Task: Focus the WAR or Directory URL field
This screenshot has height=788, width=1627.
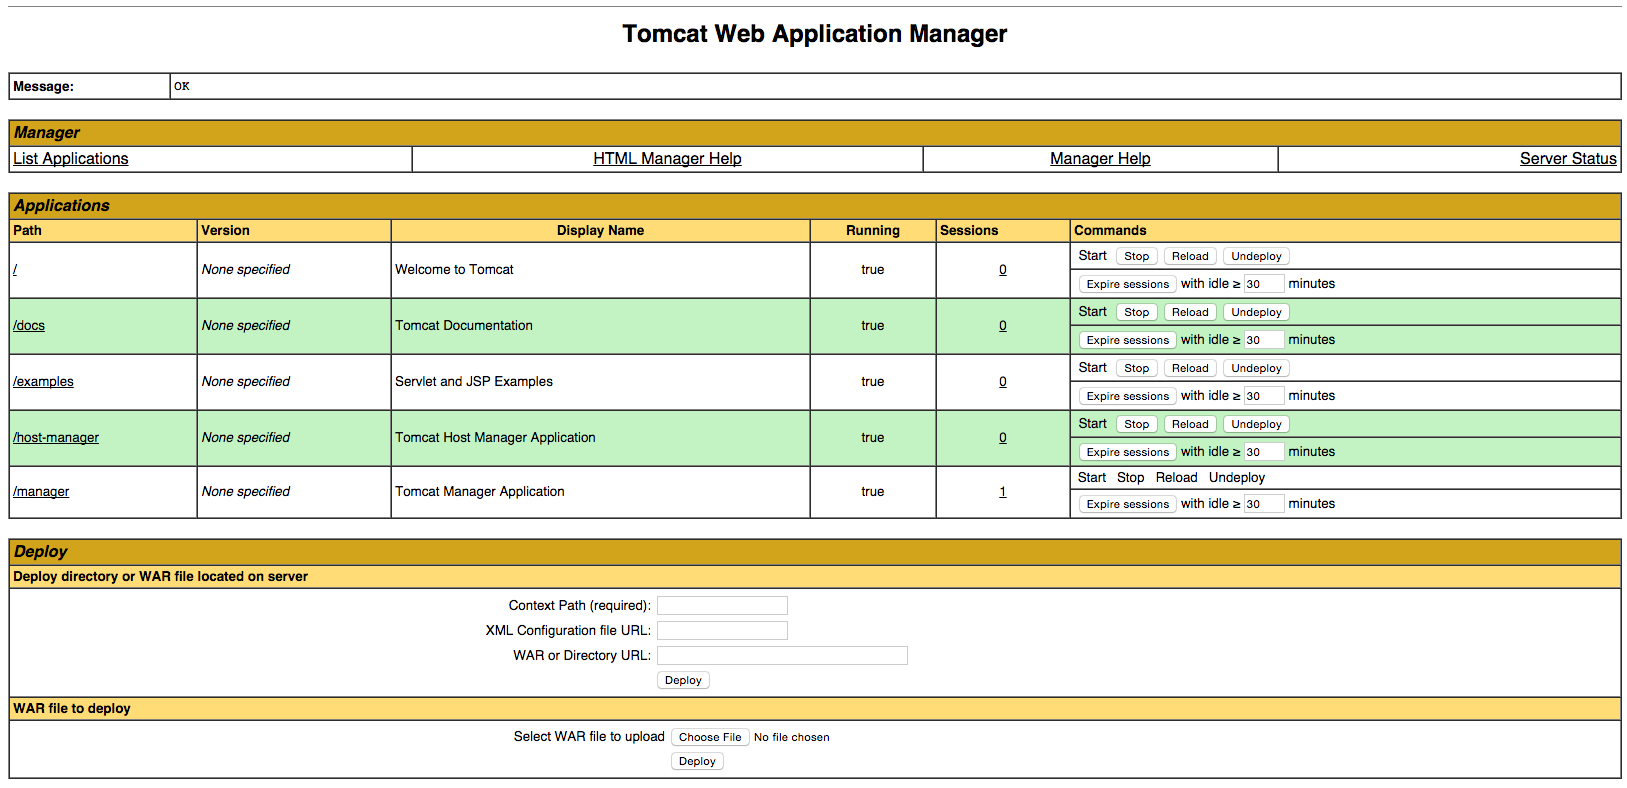Action: click(782, 656)
